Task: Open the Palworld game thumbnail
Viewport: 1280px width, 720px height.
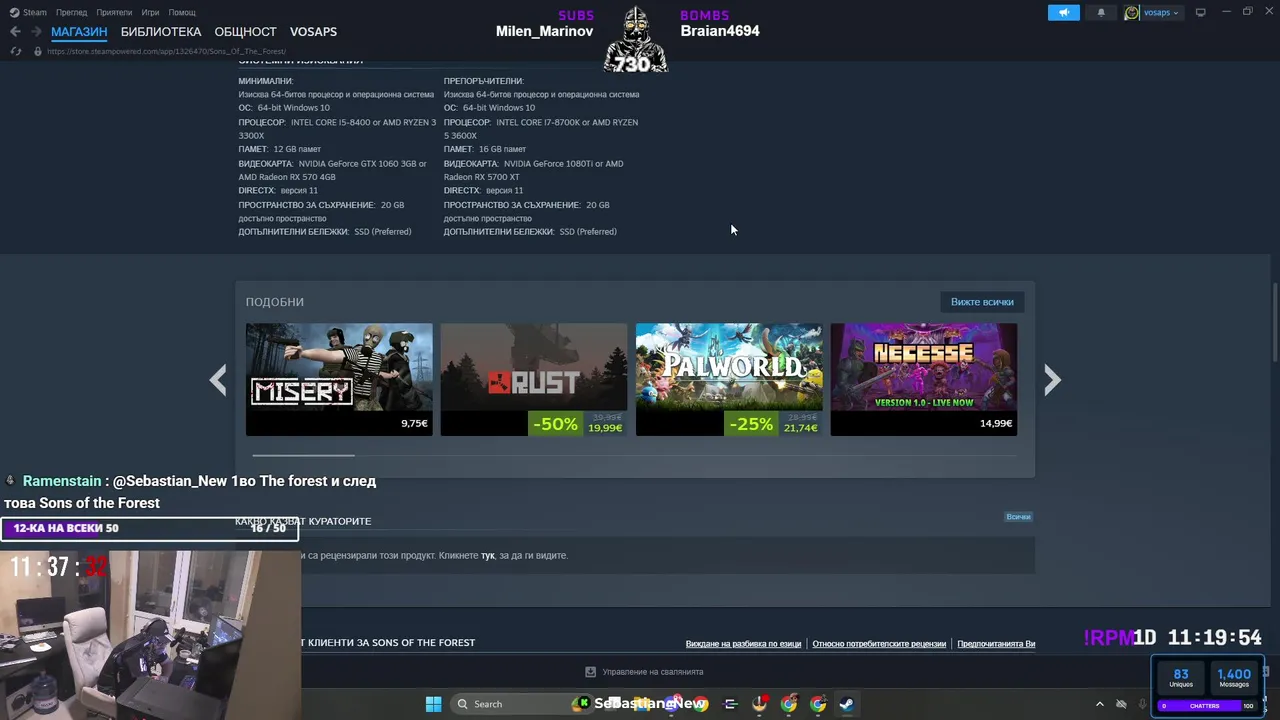Action: 729,379
